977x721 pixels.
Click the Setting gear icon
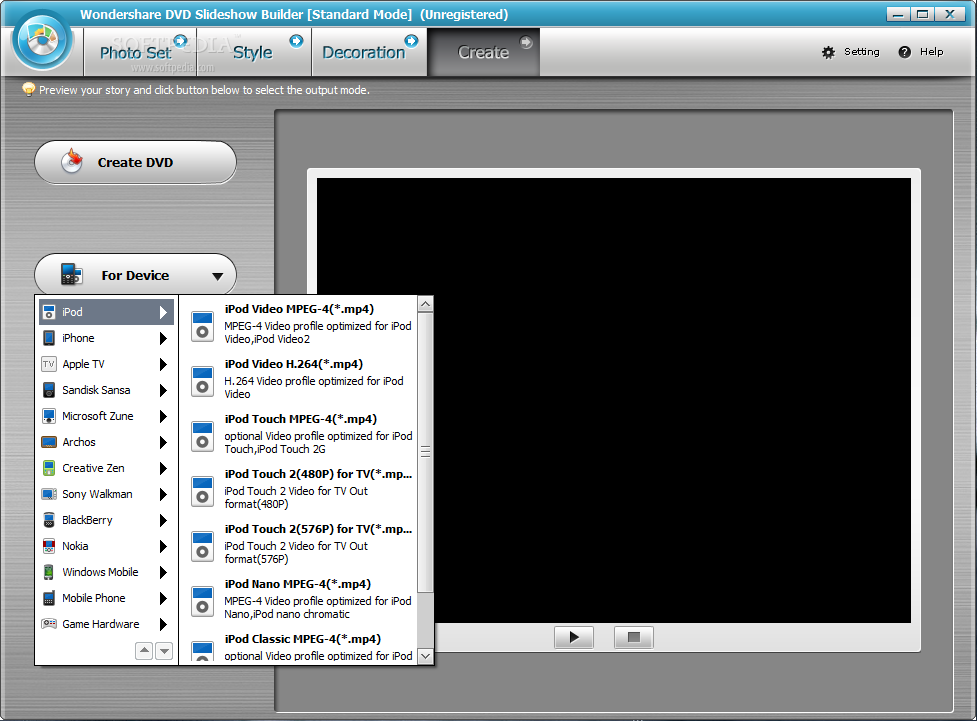point(828,52)
